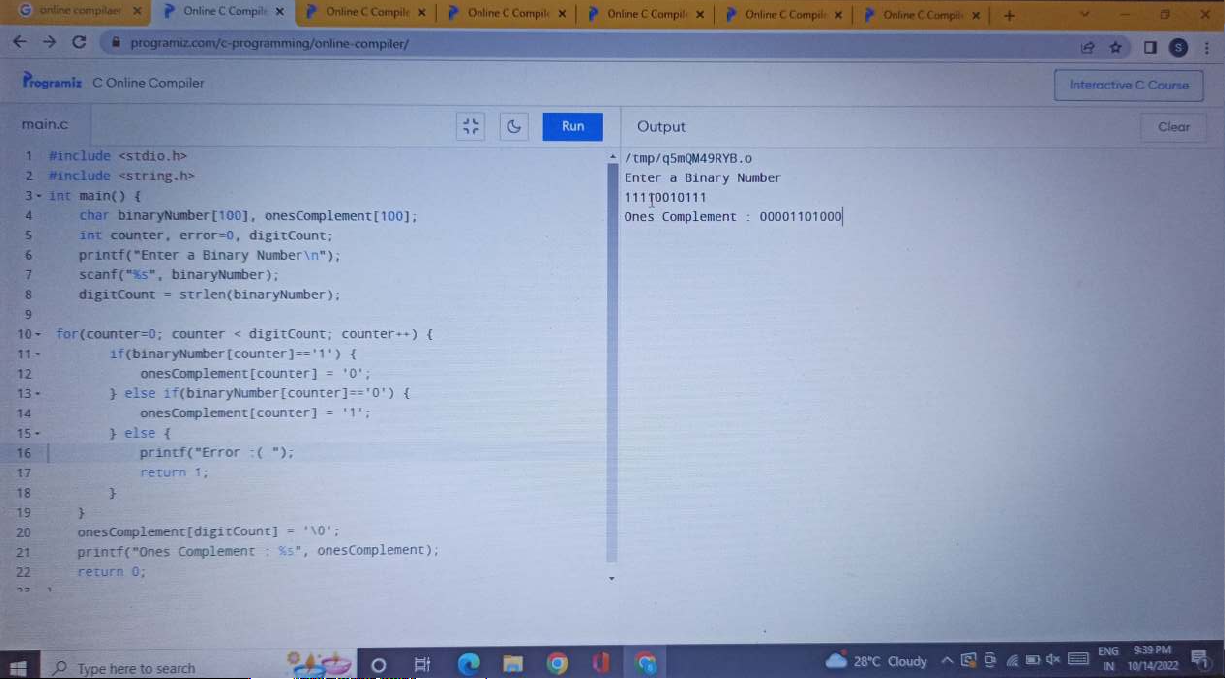Bookmark this page with the star icon
The width and height of the screenshot is (1225, 679).
click(x=1115, y=47)
